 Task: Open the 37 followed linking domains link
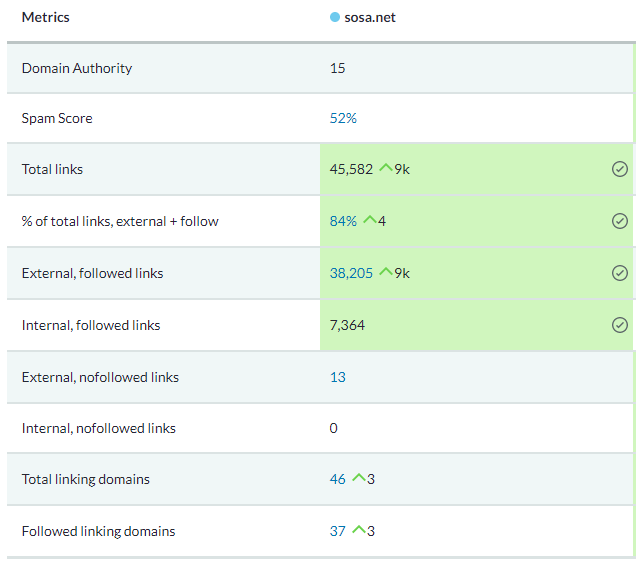(337, 531)
